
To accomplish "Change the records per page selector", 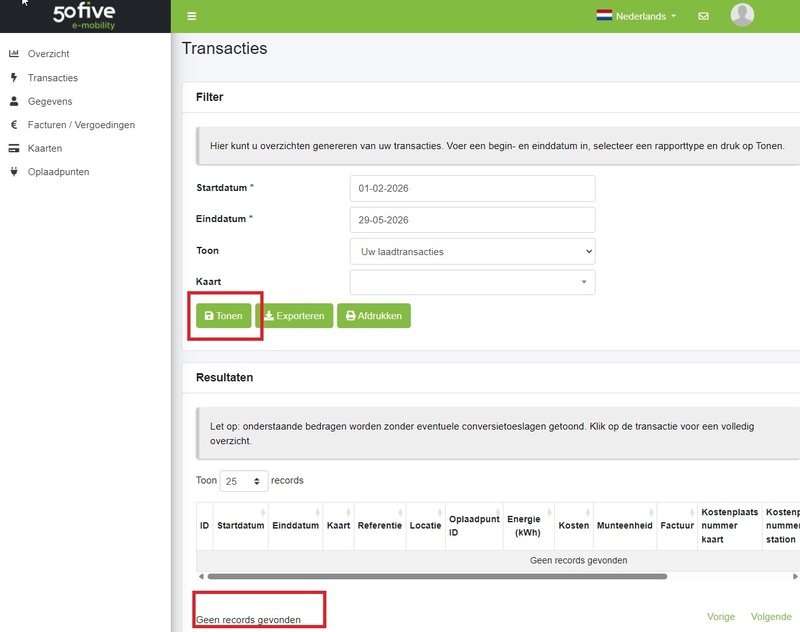I will (244, 481).
